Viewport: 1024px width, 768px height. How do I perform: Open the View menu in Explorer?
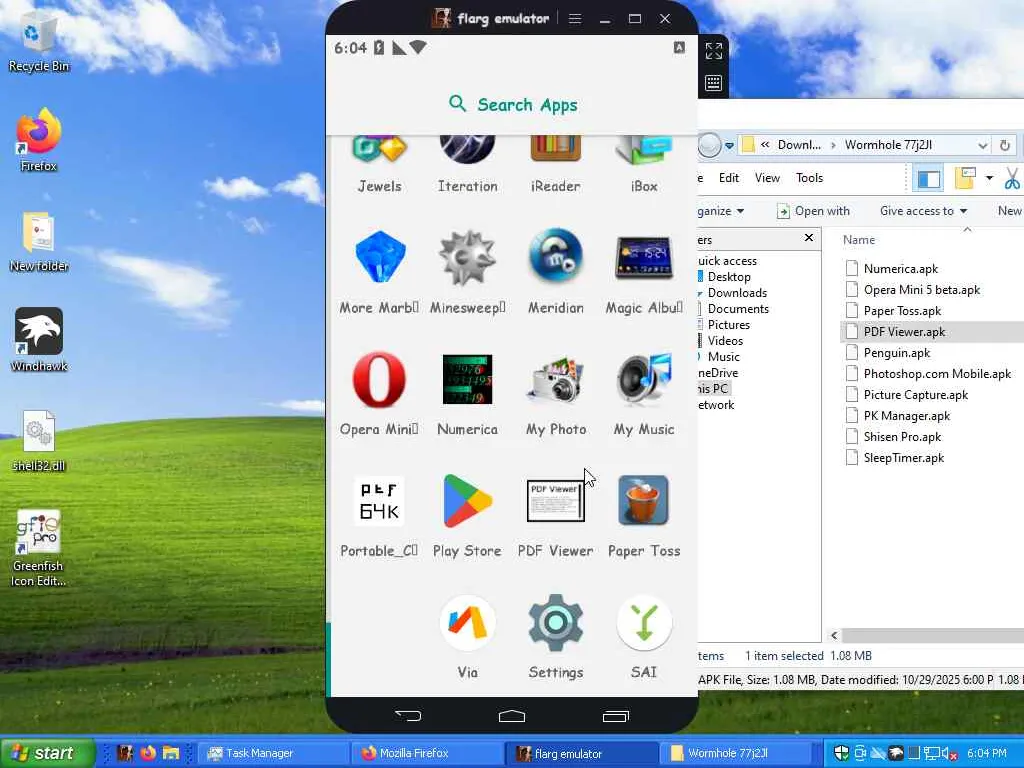coord(767,178)
